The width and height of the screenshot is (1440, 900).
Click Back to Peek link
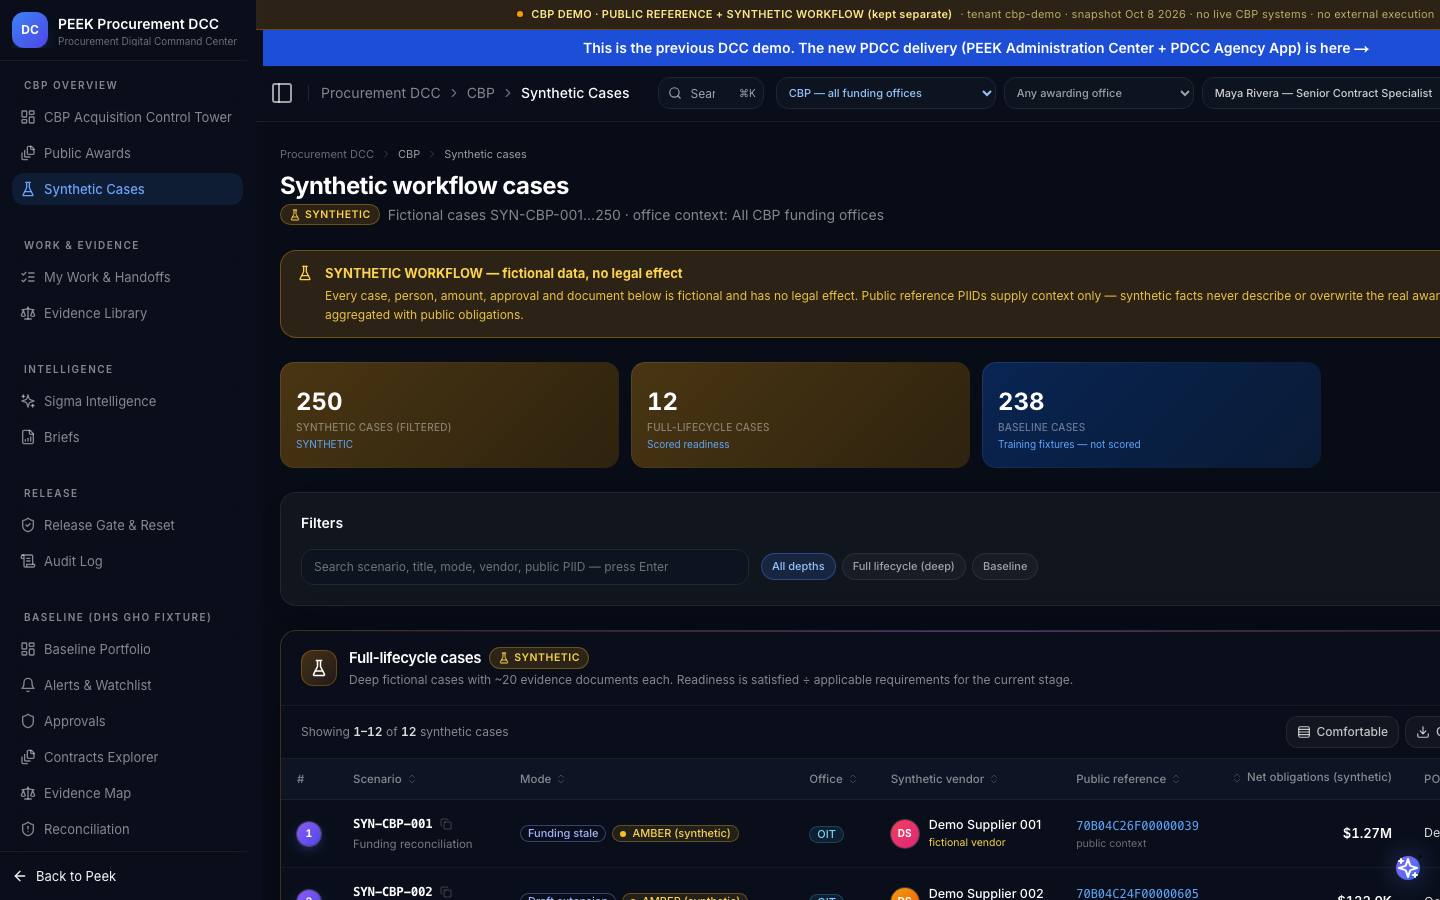pyautogui.click(x=66, y=876)
